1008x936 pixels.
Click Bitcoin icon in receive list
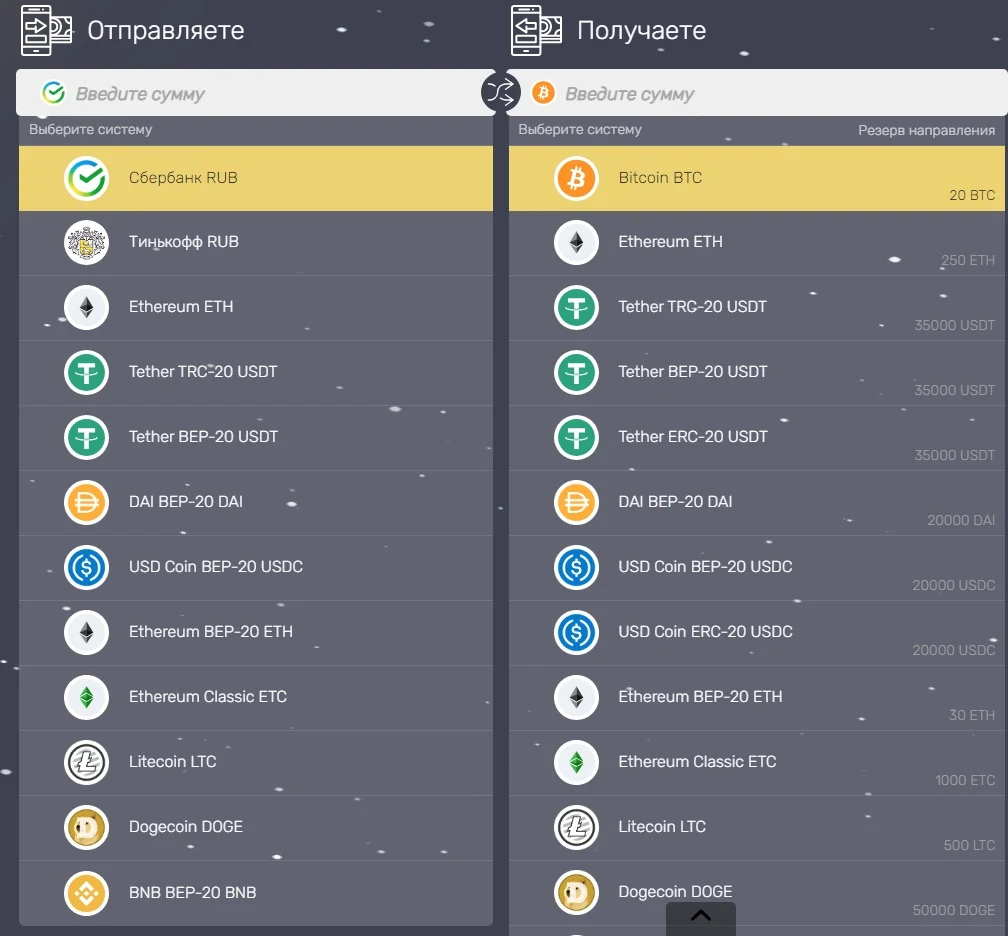pyautogui.click(x=576, y=178)
